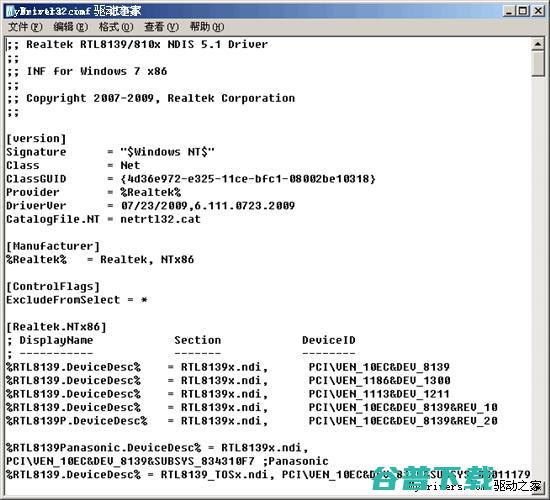The image size is (550, 500).
Task: Click '%RTL8139Panasonic.DeviceDesc%' entry
Action: tap(104, 448)
